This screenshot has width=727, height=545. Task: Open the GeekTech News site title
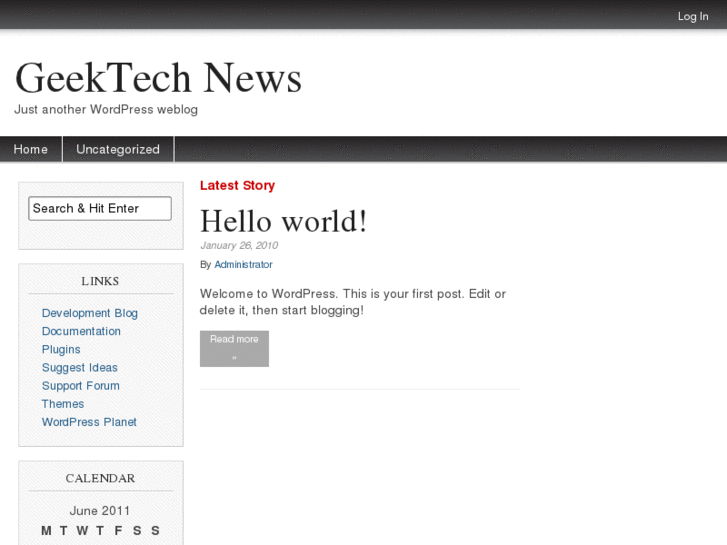pos(158,77)
